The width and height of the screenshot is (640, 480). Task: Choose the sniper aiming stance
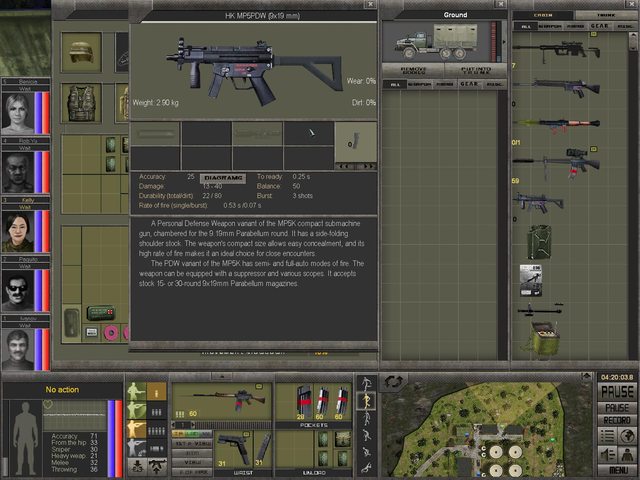pos(136,447)
